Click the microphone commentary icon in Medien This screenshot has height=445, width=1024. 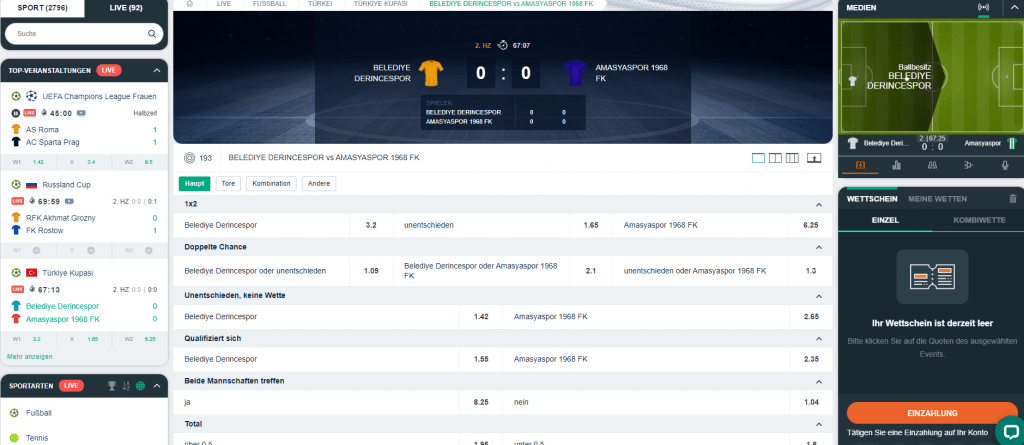(x=1005, y=165)
